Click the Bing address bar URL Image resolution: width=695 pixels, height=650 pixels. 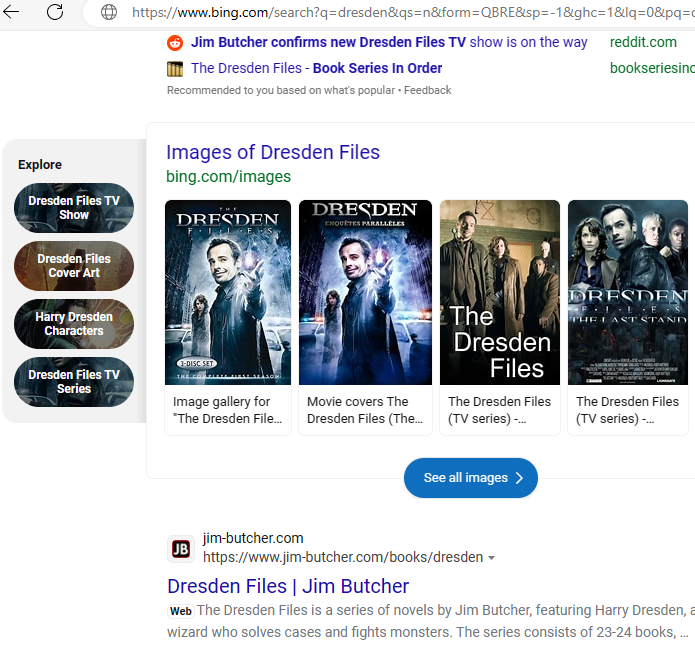[413, 12]
